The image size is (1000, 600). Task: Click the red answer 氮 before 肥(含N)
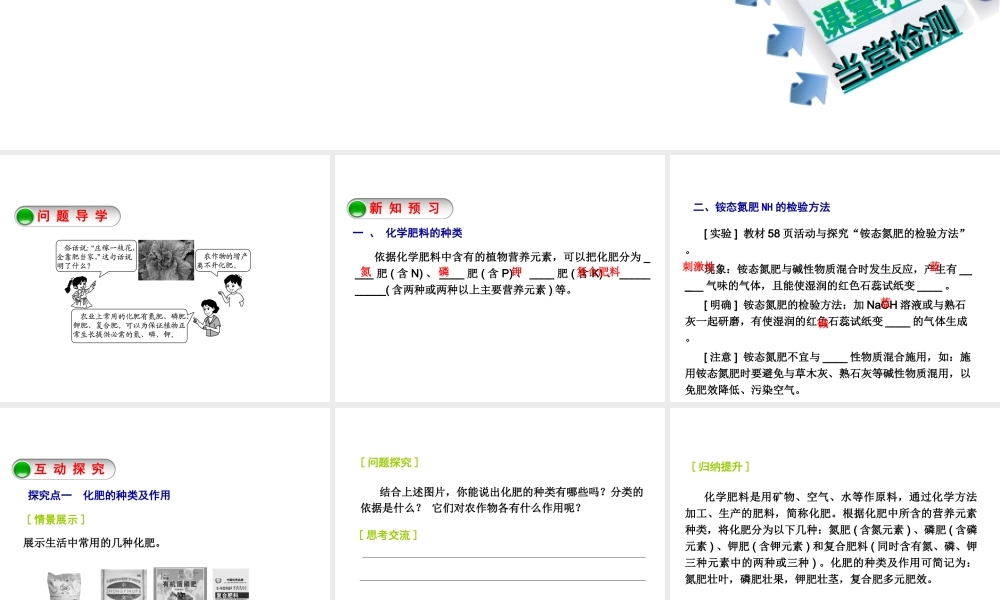pyautogui.click(x=365, y=272)
